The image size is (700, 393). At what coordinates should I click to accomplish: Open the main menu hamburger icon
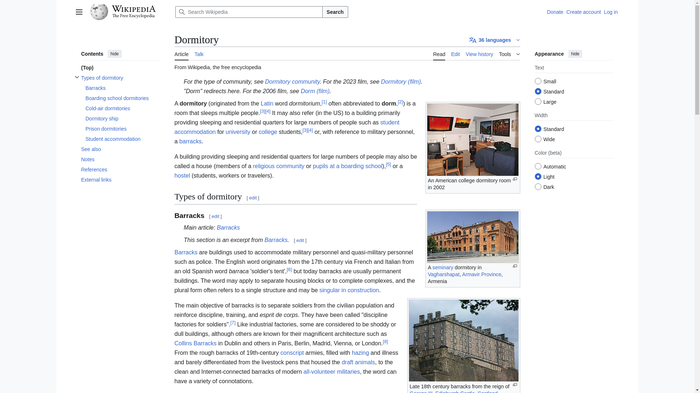tap(79, 12)
